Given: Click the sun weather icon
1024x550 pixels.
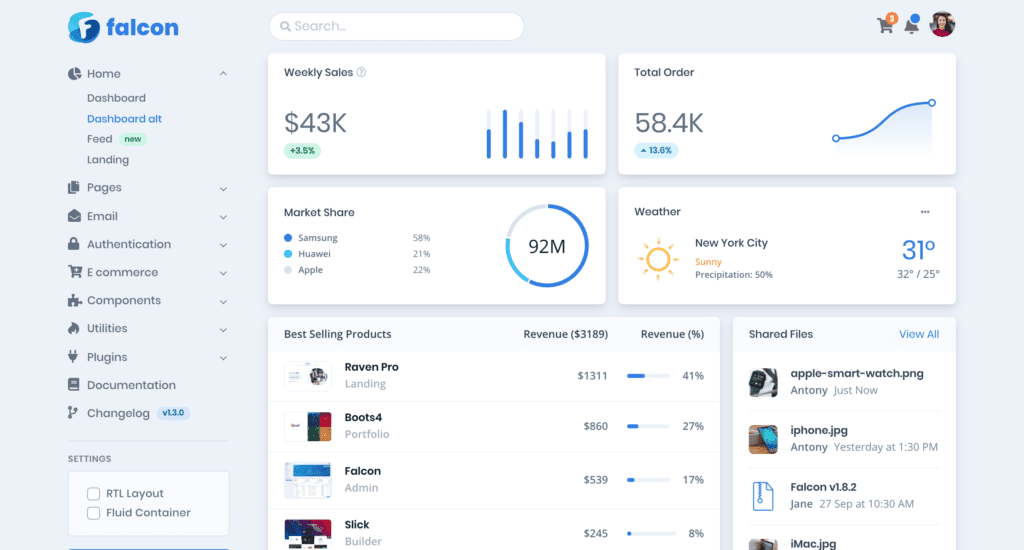Looking at the screenshot, I should tap(658, 259).
